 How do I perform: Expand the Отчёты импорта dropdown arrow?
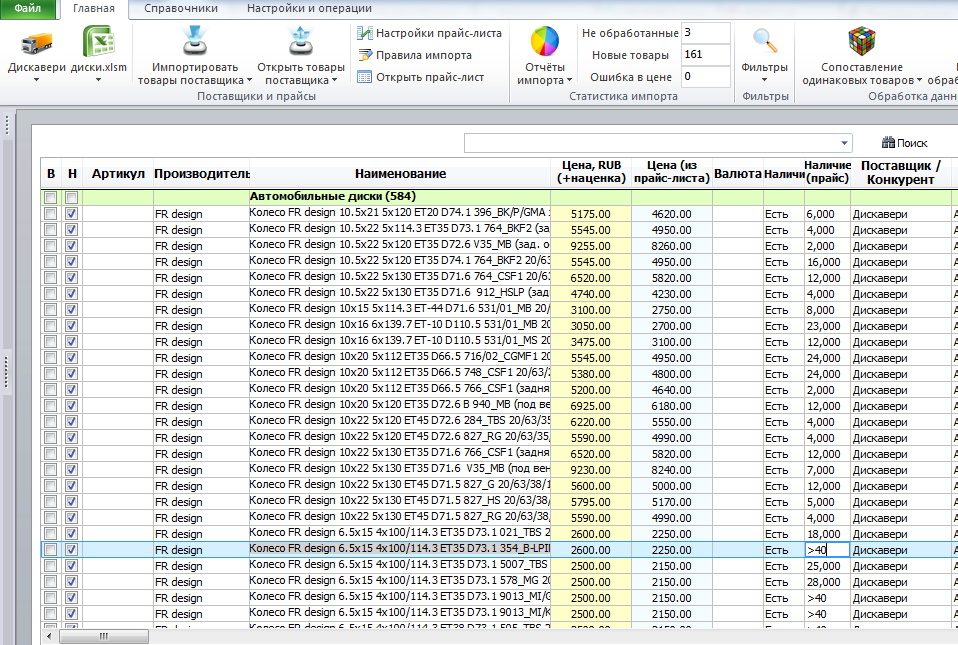[x=569, y=80]
